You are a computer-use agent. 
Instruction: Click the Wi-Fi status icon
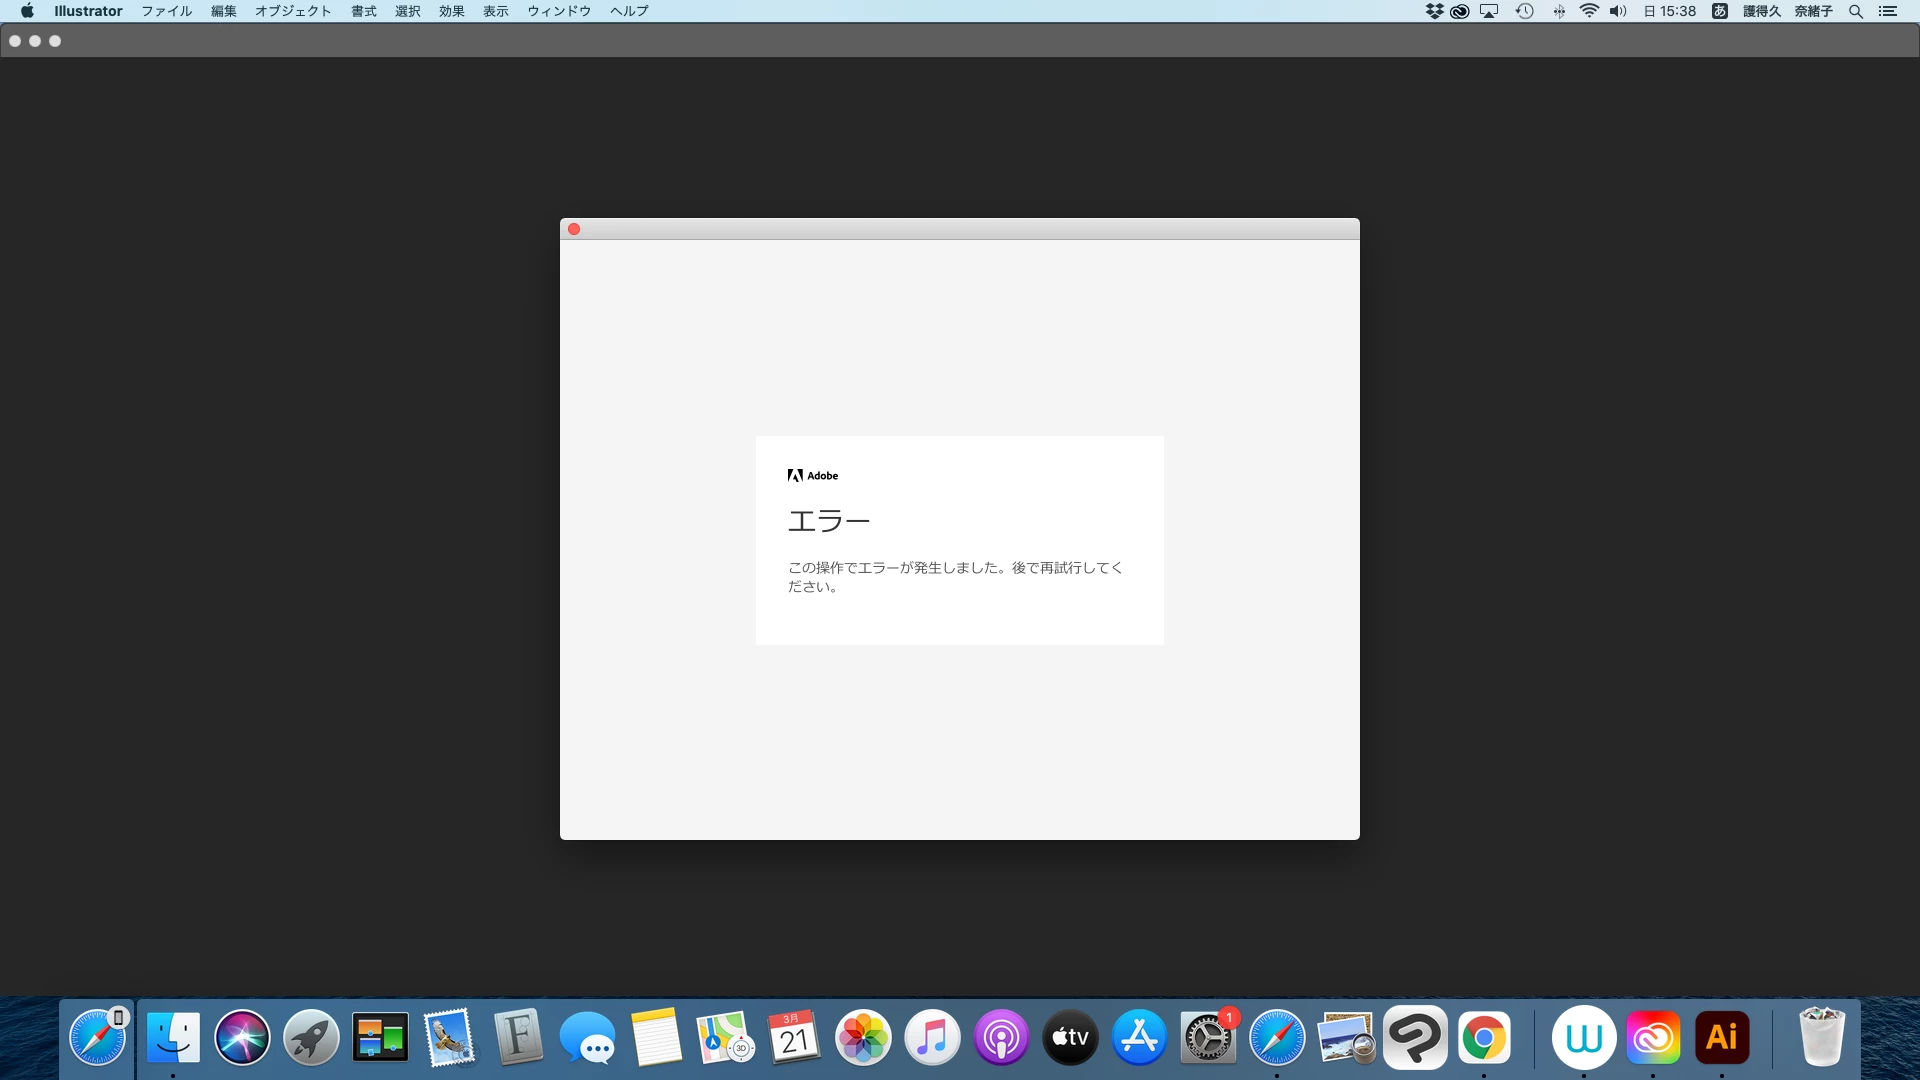tap(1588, 11)
